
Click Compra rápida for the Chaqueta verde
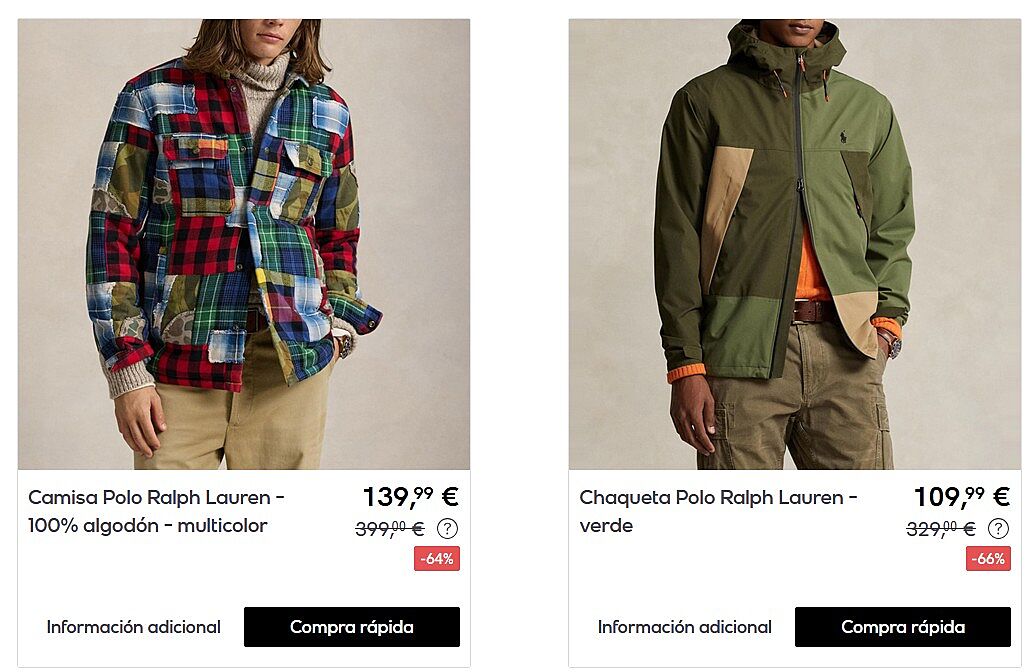click(903, 627)
